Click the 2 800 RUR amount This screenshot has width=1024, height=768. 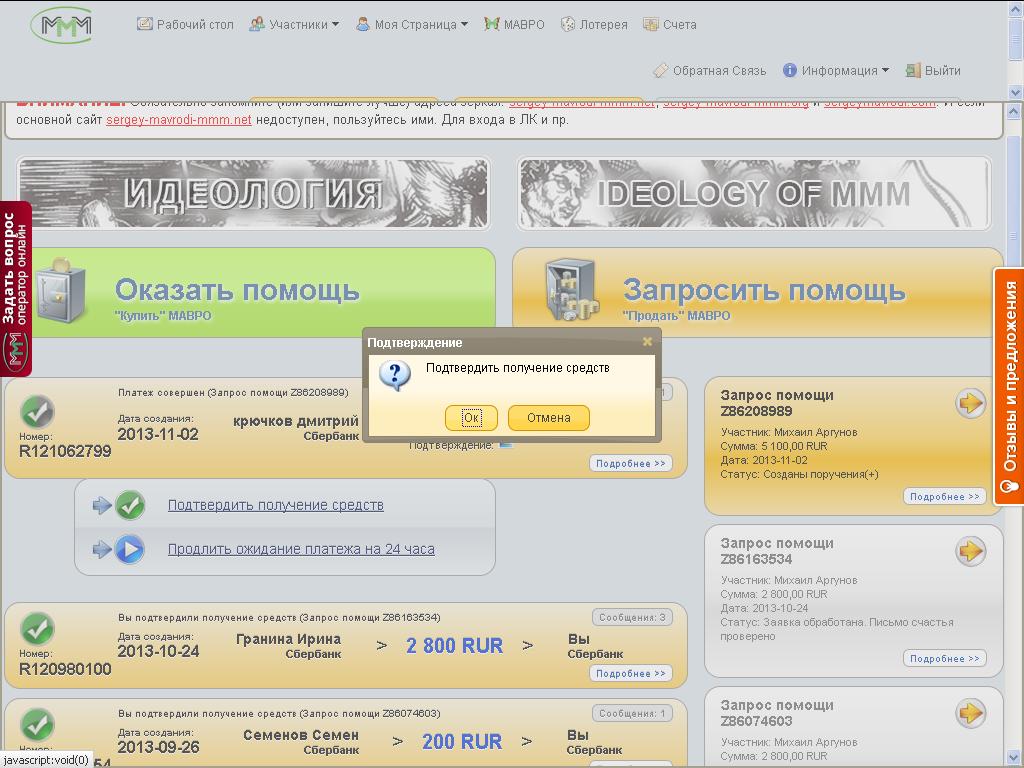tap(455, 646)
